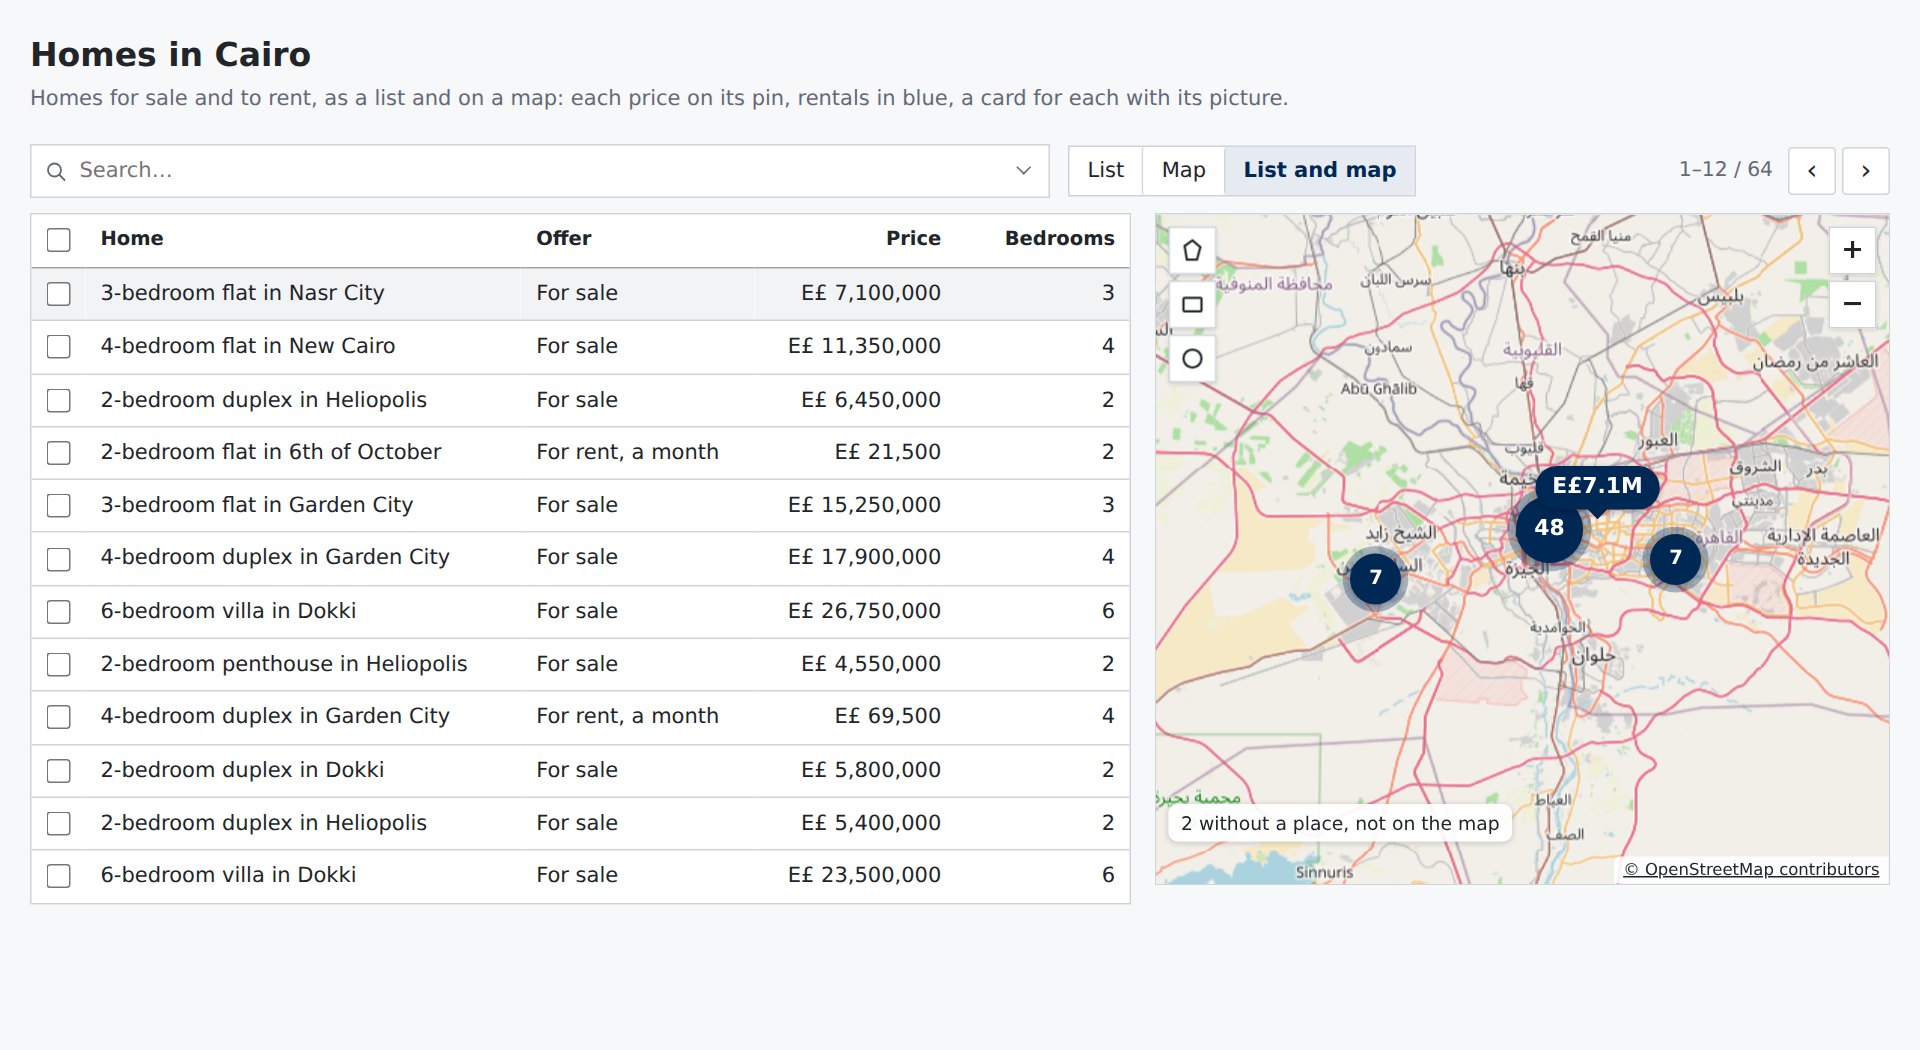
Task: Sort by the Home column header
Action: point(132,239)
